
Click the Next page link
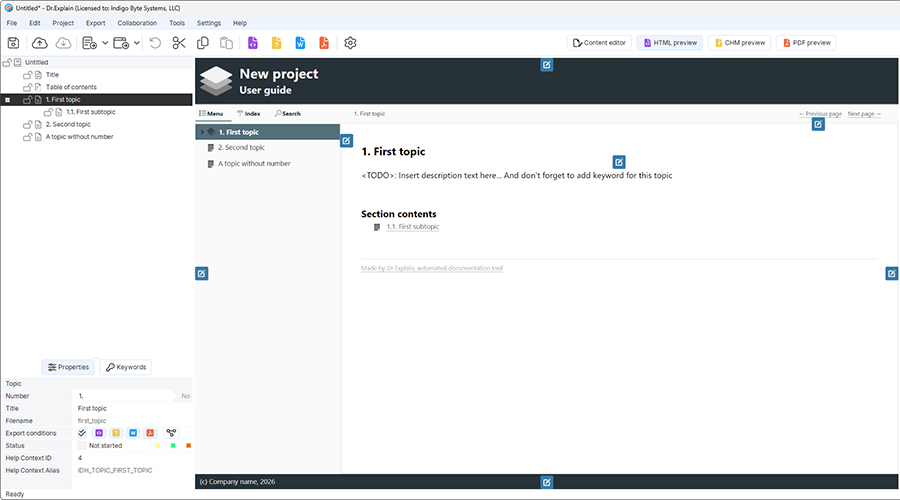[x=864, y=114]
